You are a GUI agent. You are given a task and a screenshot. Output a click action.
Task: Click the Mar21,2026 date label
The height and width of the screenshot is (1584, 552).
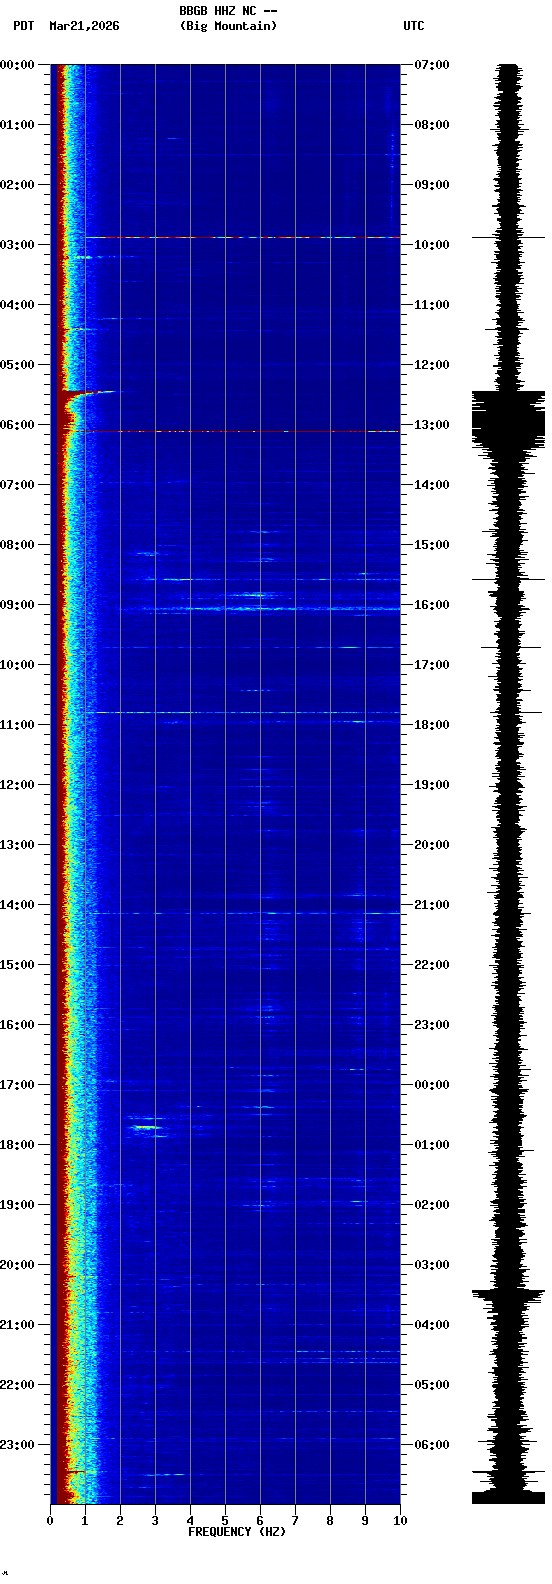(x=84, y=26)
